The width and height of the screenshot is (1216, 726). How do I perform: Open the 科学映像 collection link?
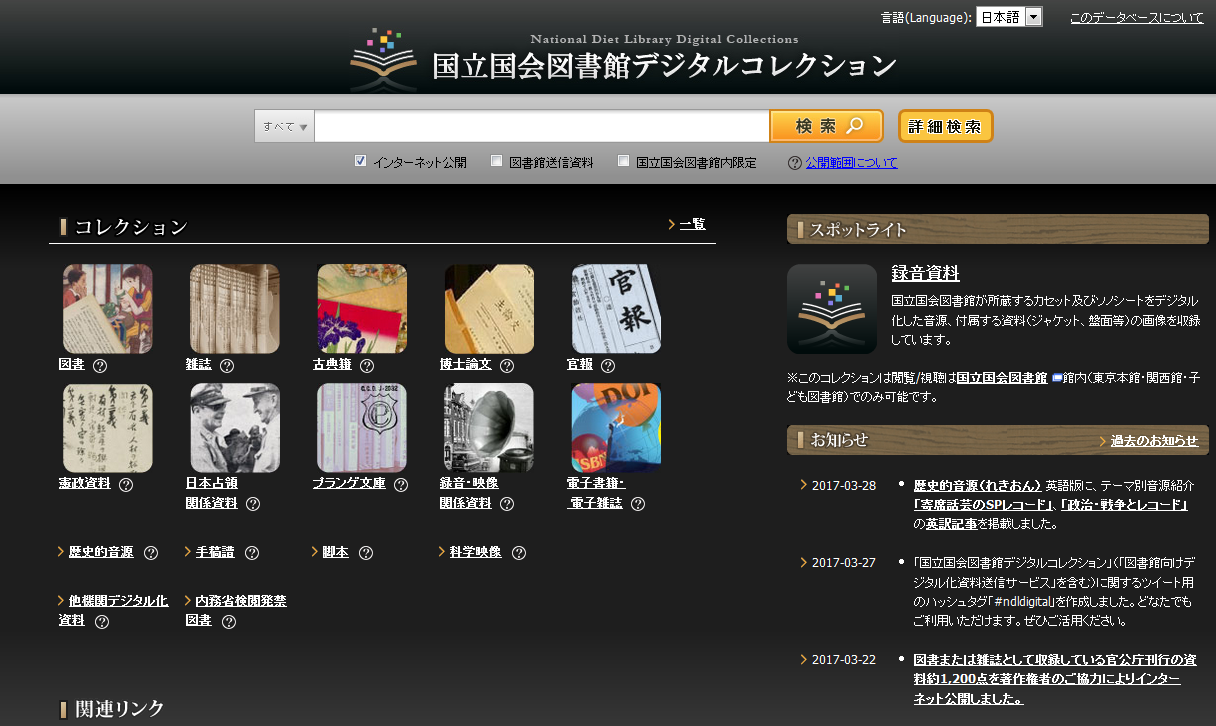click(x=475, y=552)
